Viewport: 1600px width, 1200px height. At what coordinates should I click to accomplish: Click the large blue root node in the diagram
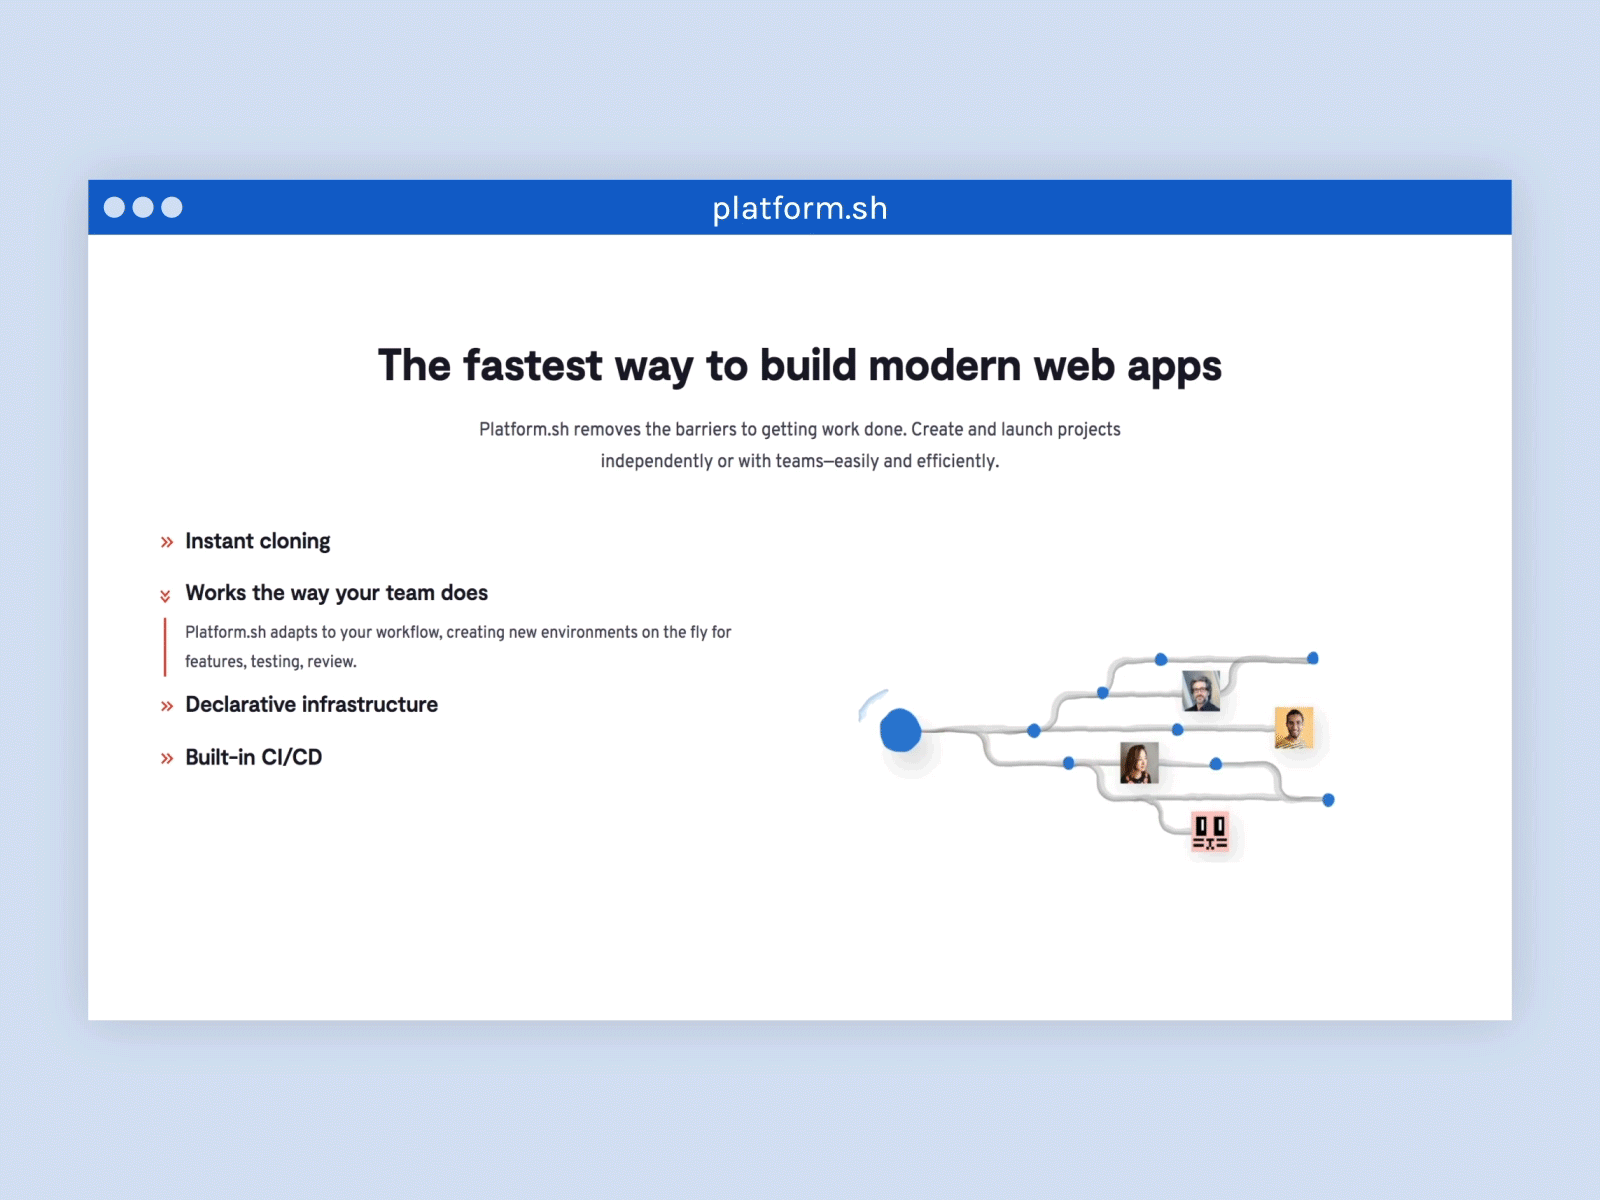(899, 730)
